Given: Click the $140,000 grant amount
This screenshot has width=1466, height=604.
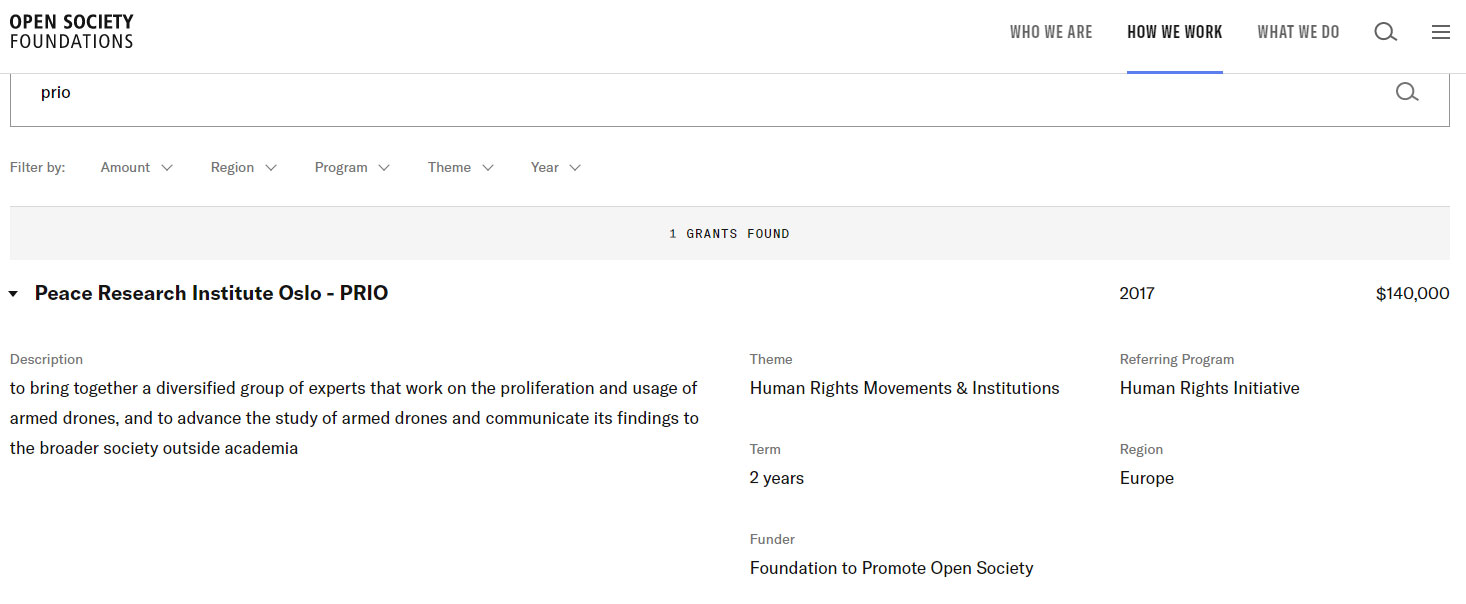Looking at the screenshot, I should (x=1412, y=294).
